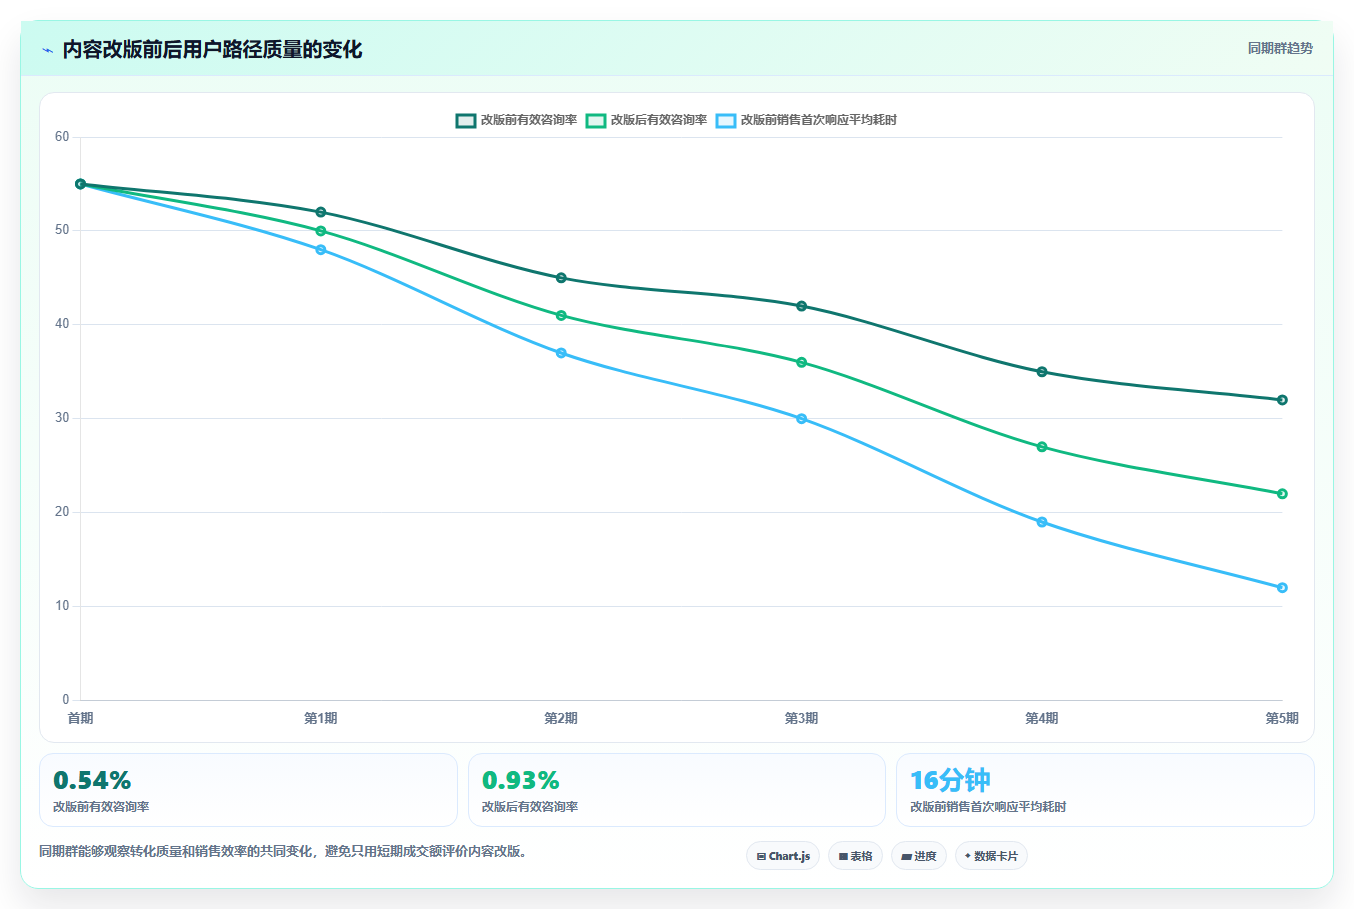
Task: Click the 表格 chip
Action: pyautogui.click(x=855, y=856)
